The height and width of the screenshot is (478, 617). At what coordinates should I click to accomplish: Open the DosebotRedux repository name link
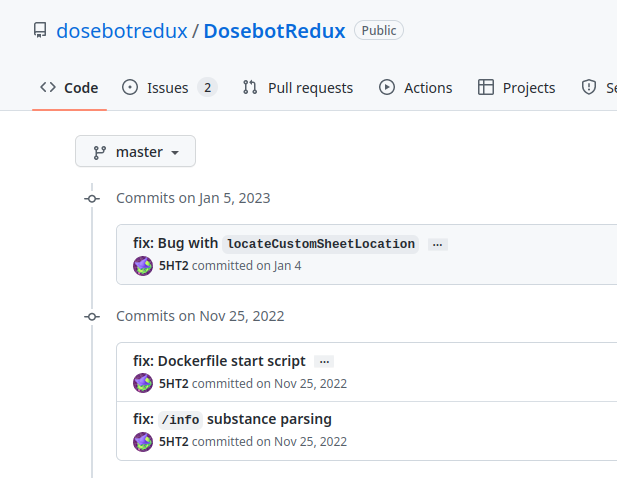click(x=274, y=31)
